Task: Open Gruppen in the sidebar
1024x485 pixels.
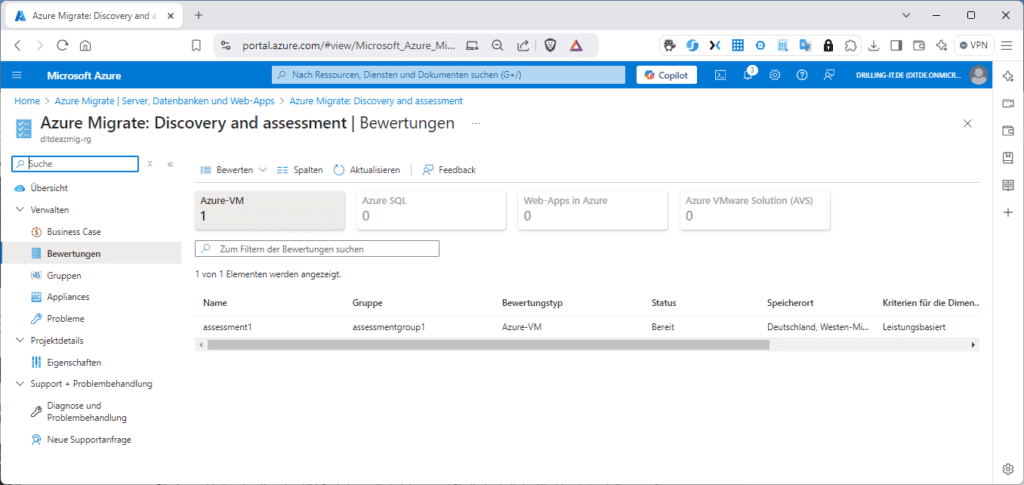Action: 64,275
